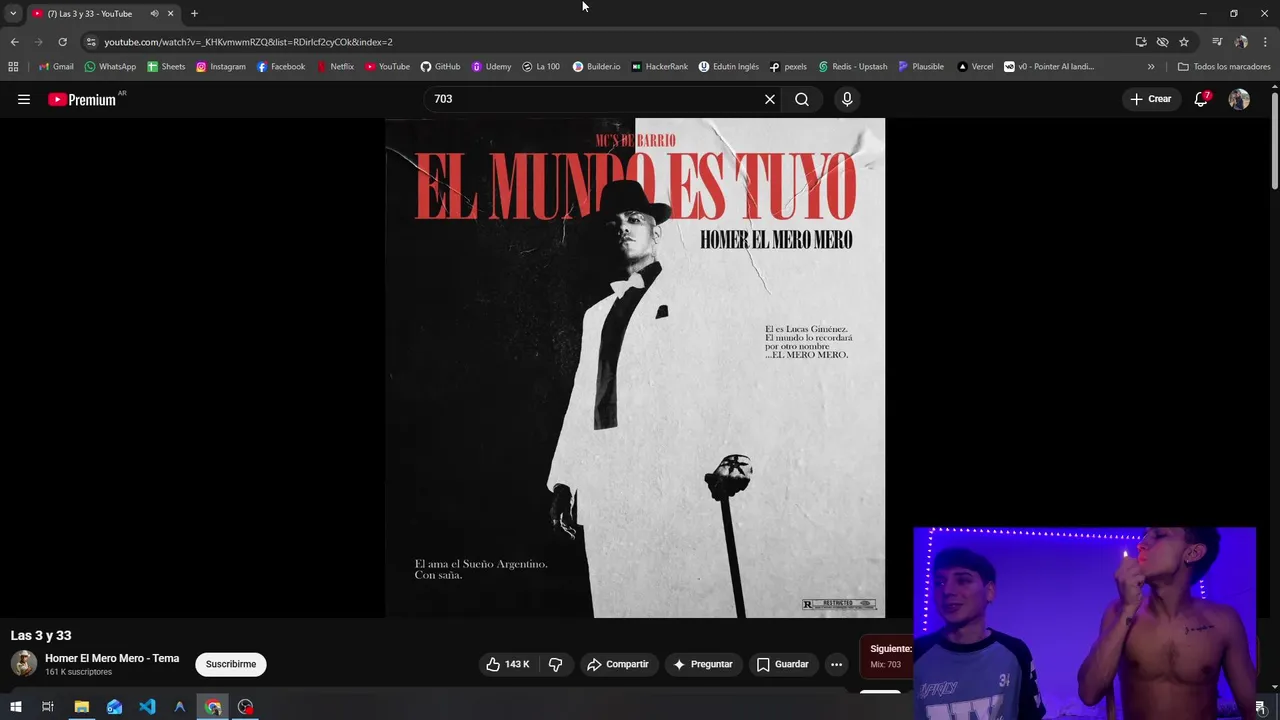Focus the search field containing 703

pos(595,99)
